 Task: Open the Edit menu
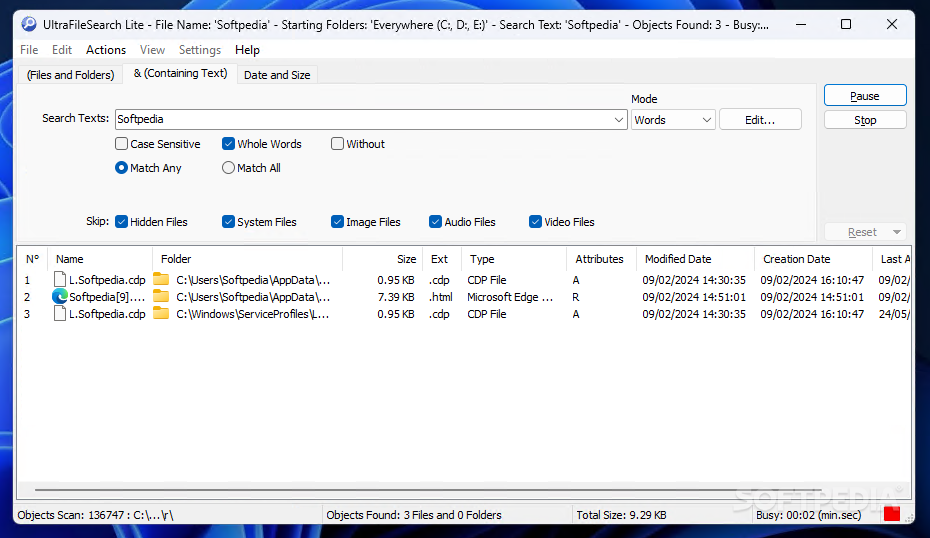click(x=62, y=50)
